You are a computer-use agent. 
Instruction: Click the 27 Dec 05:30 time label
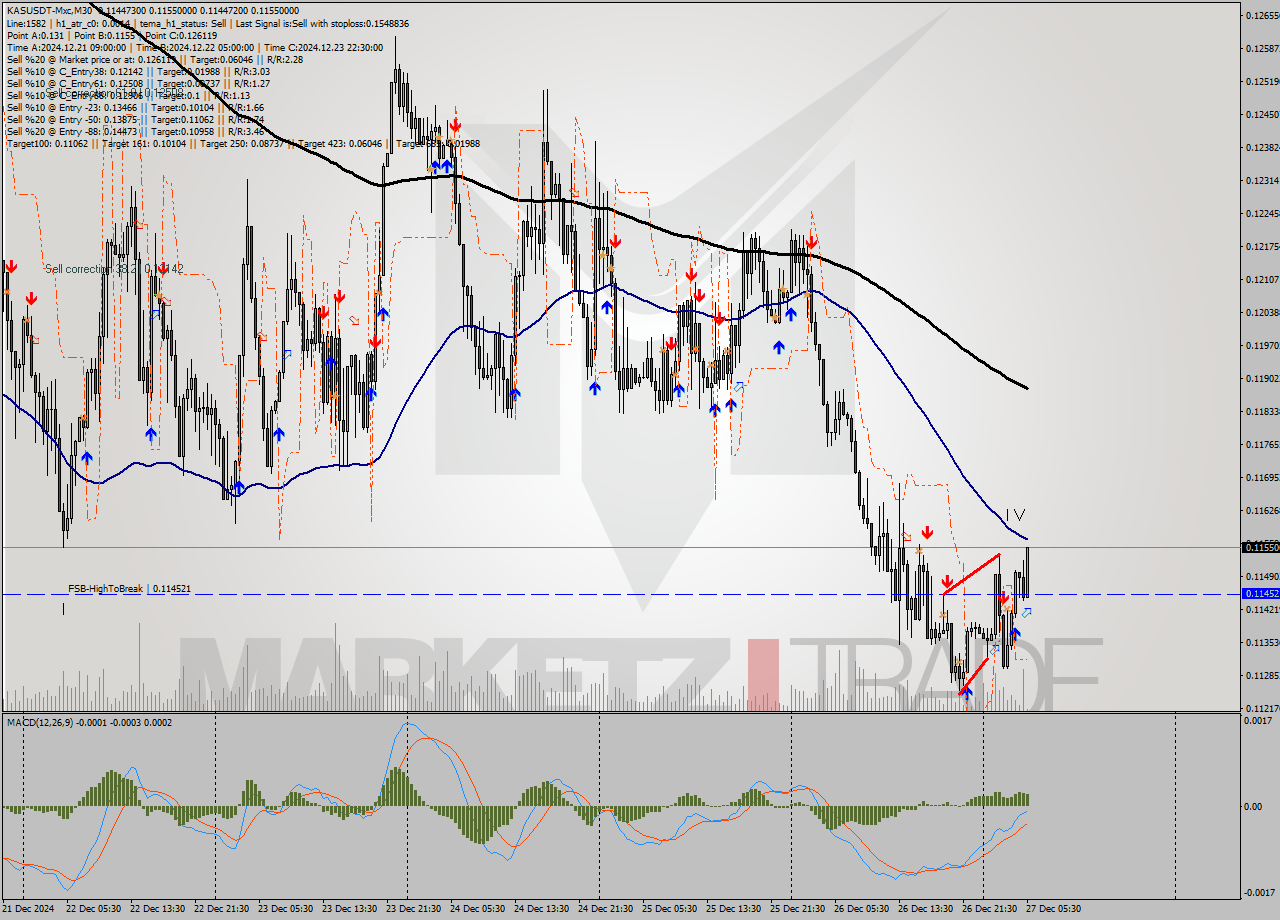click(x=1053, y=909)
